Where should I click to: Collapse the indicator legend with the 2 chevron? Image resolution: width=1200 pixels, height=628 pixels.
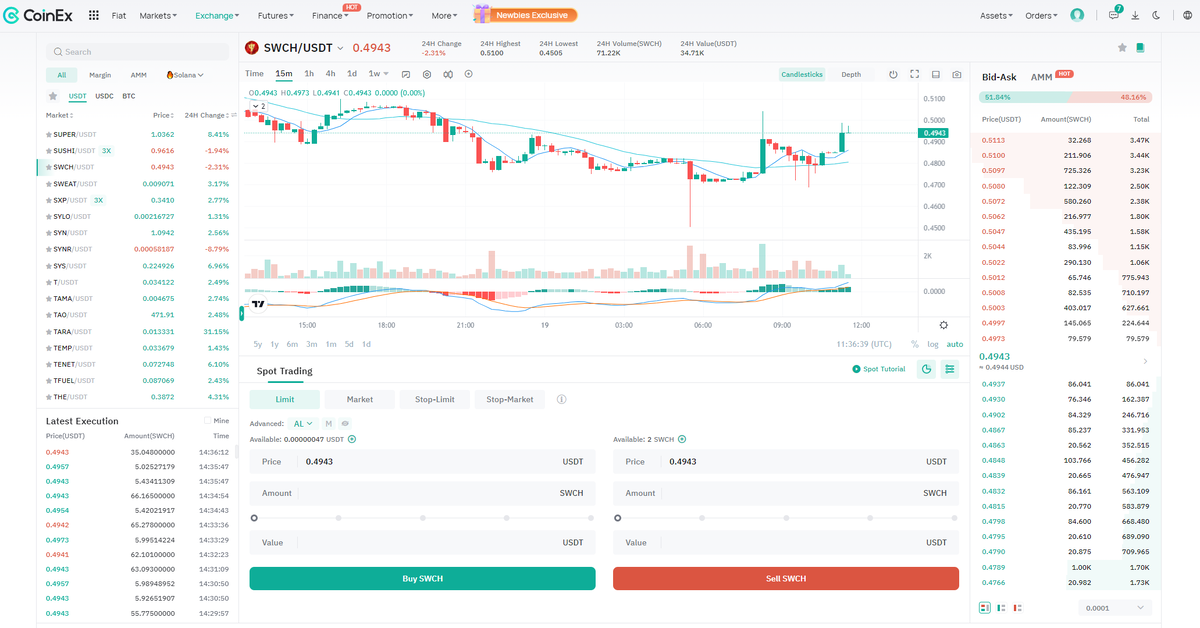(x=258, y=105)
